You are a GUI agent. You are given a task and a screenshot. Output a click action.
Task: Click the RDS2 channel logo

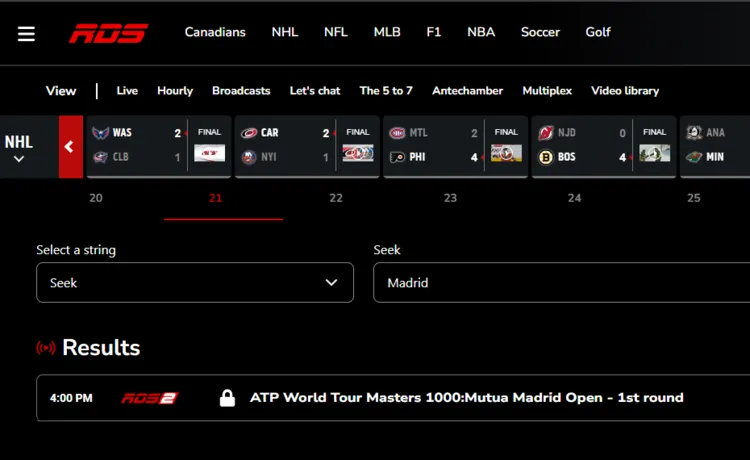pos(149,398)
